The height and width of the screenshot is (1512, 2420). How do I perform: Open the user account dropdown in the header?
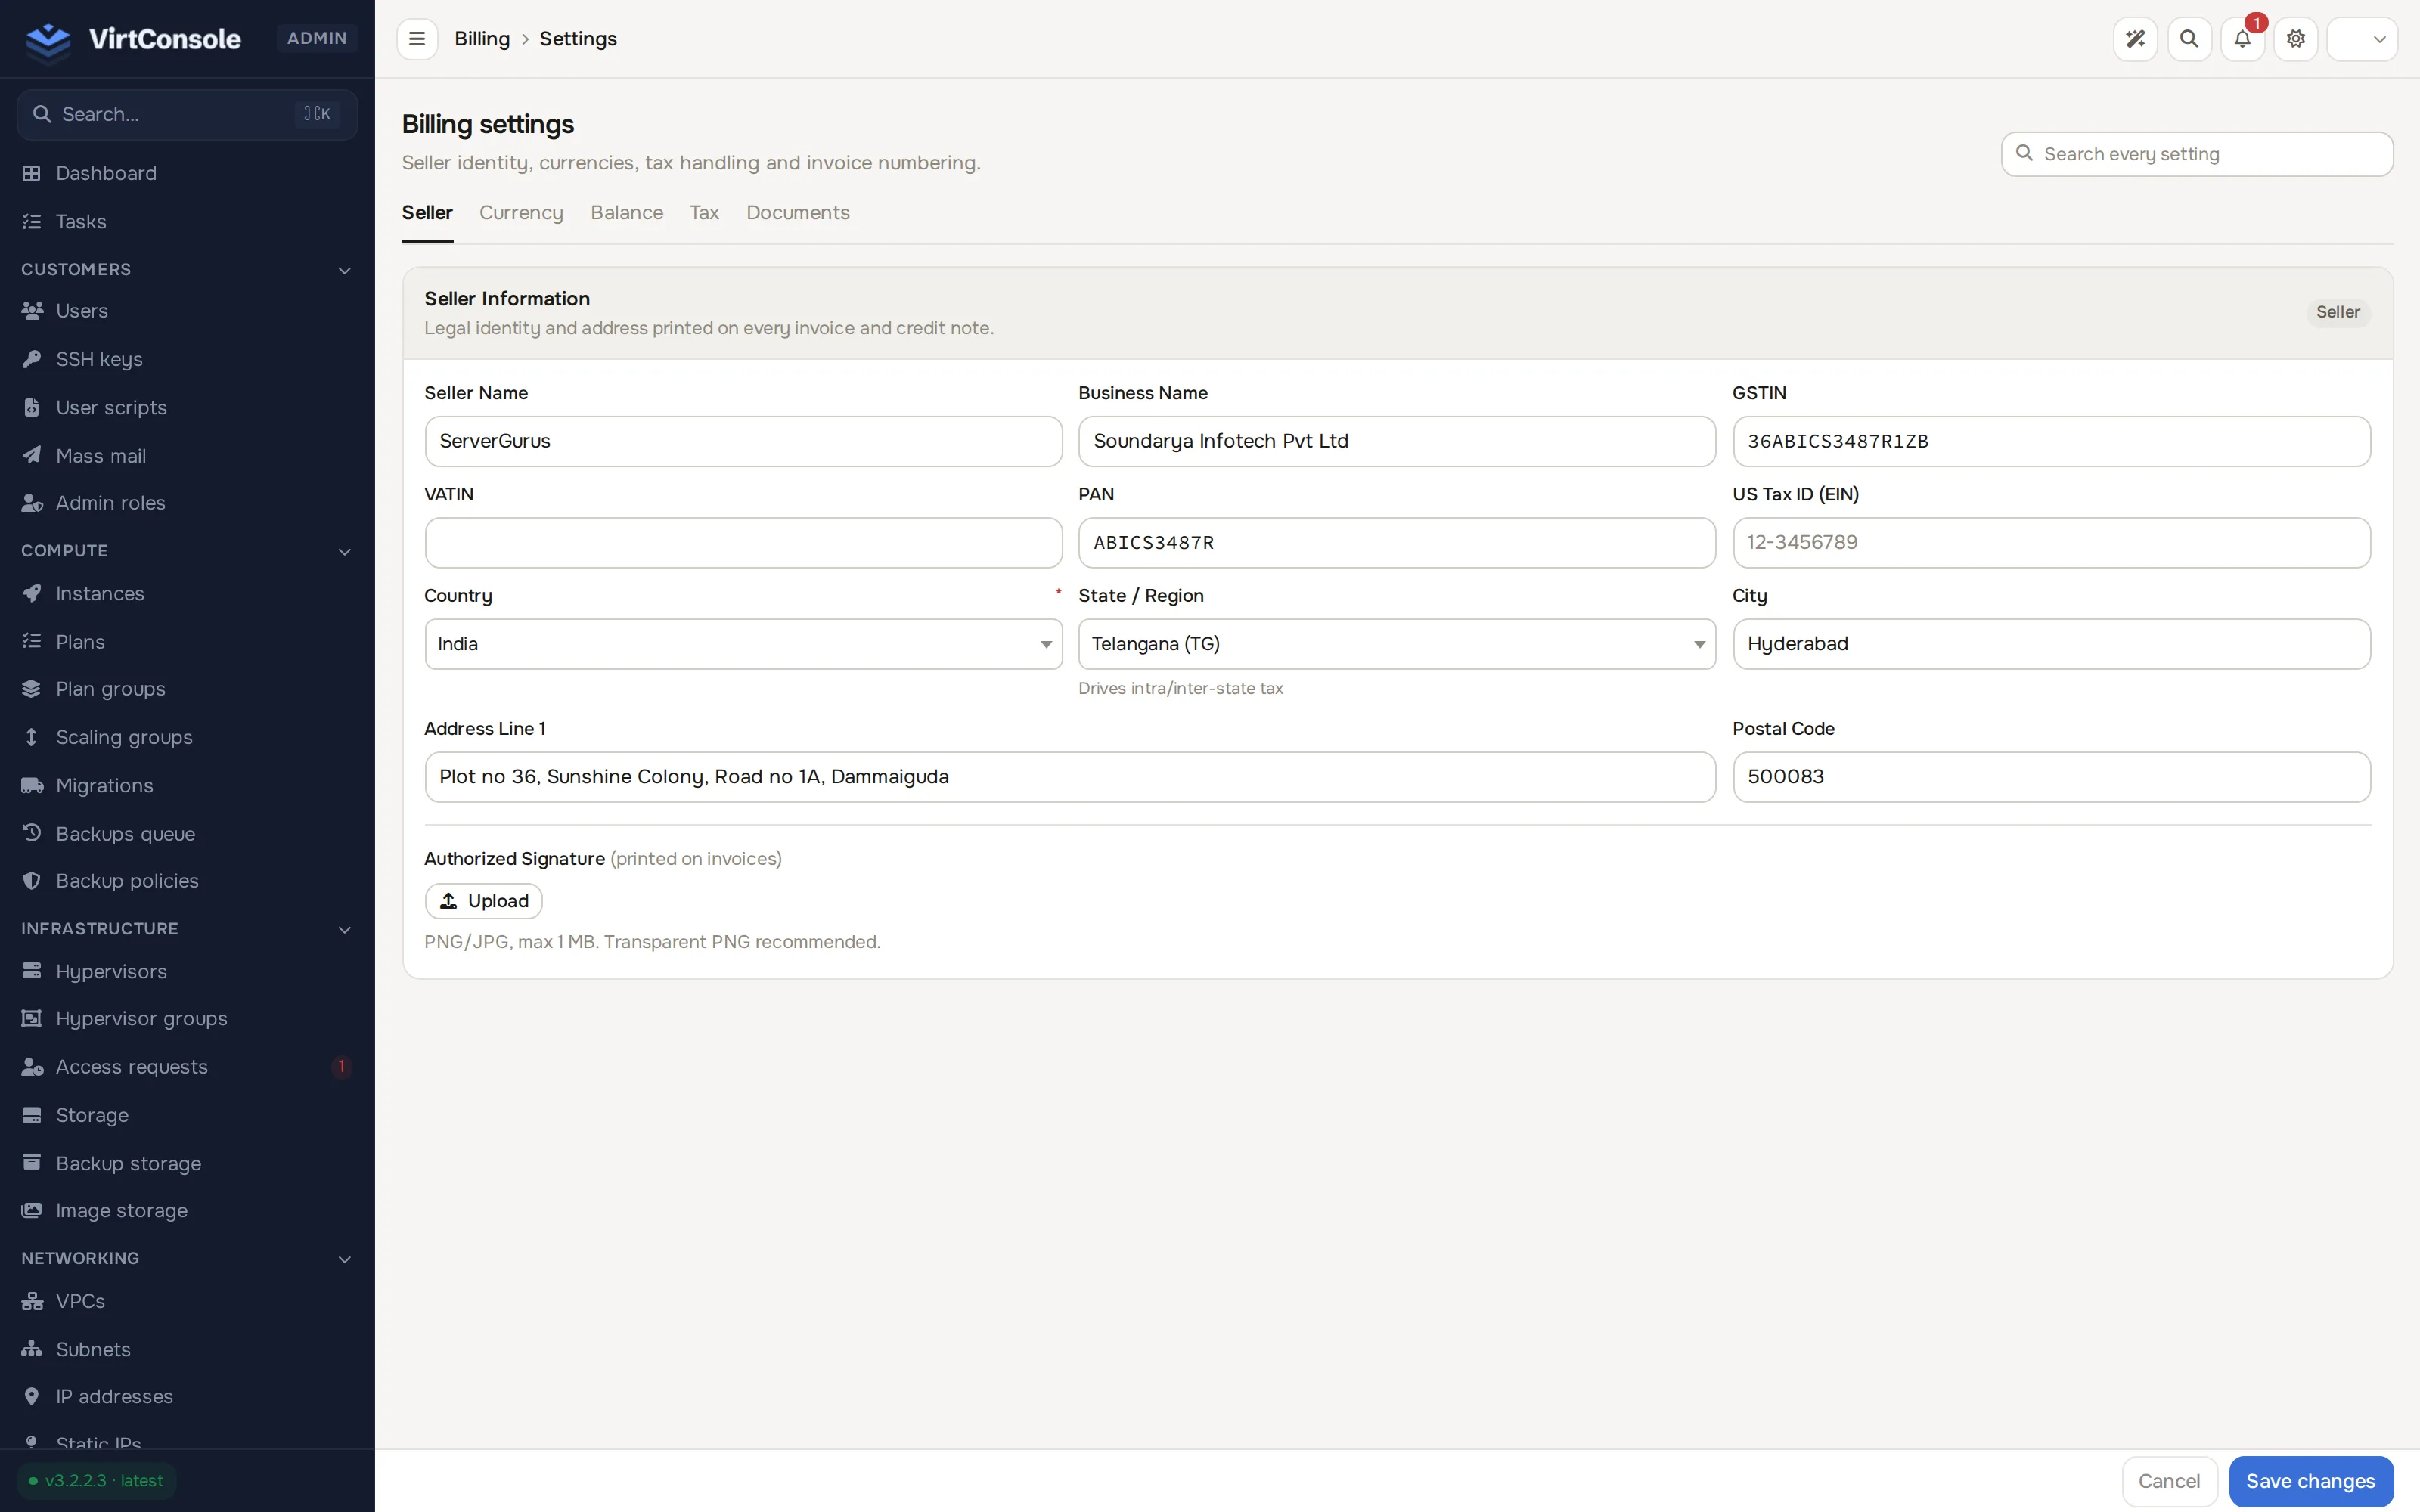(x=2362, y=39)
